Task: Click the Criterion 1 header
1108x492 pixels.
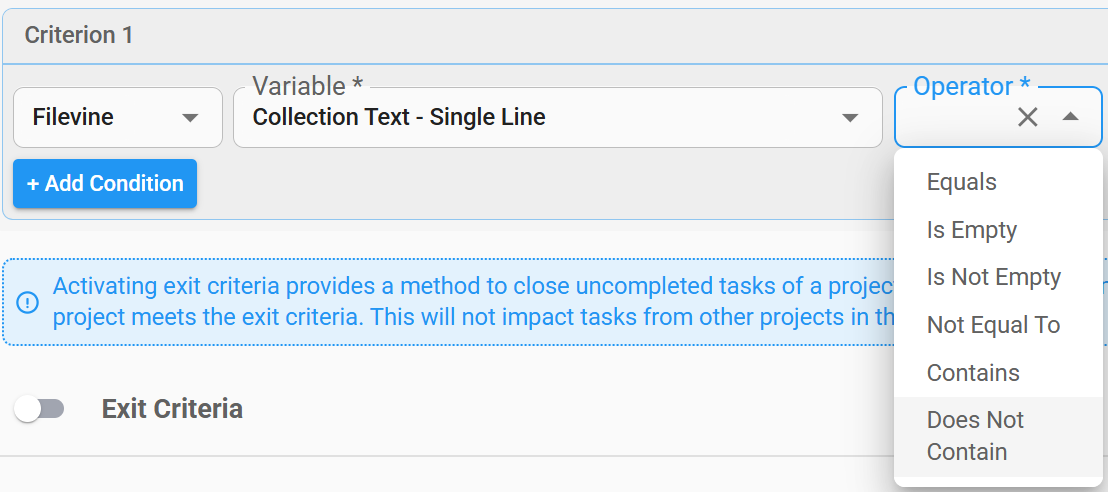Action: point(79,35)
